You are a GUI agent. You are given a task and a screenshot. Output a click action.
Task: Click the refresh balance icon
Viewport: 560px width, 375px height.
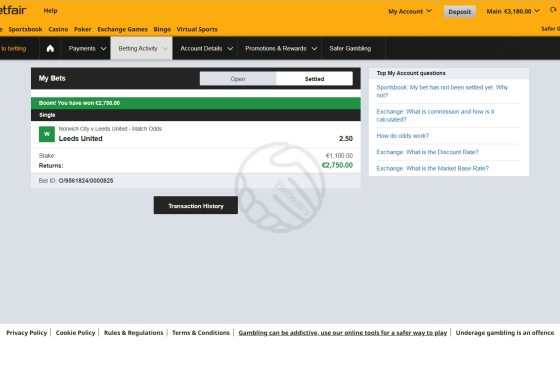tap(554, 10)
